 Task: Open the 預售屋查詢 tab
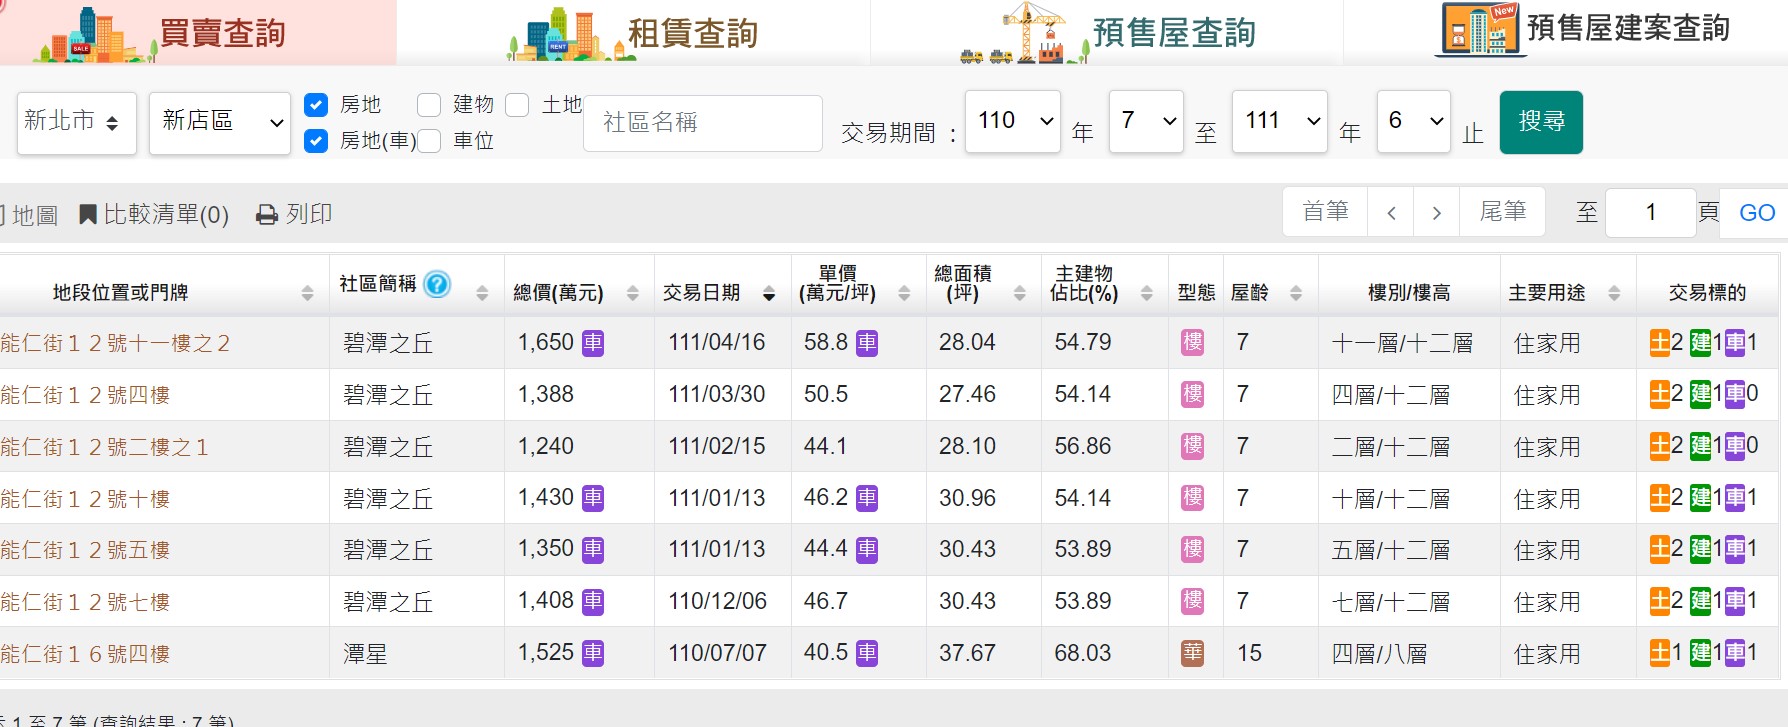[x=1107, y=32]
